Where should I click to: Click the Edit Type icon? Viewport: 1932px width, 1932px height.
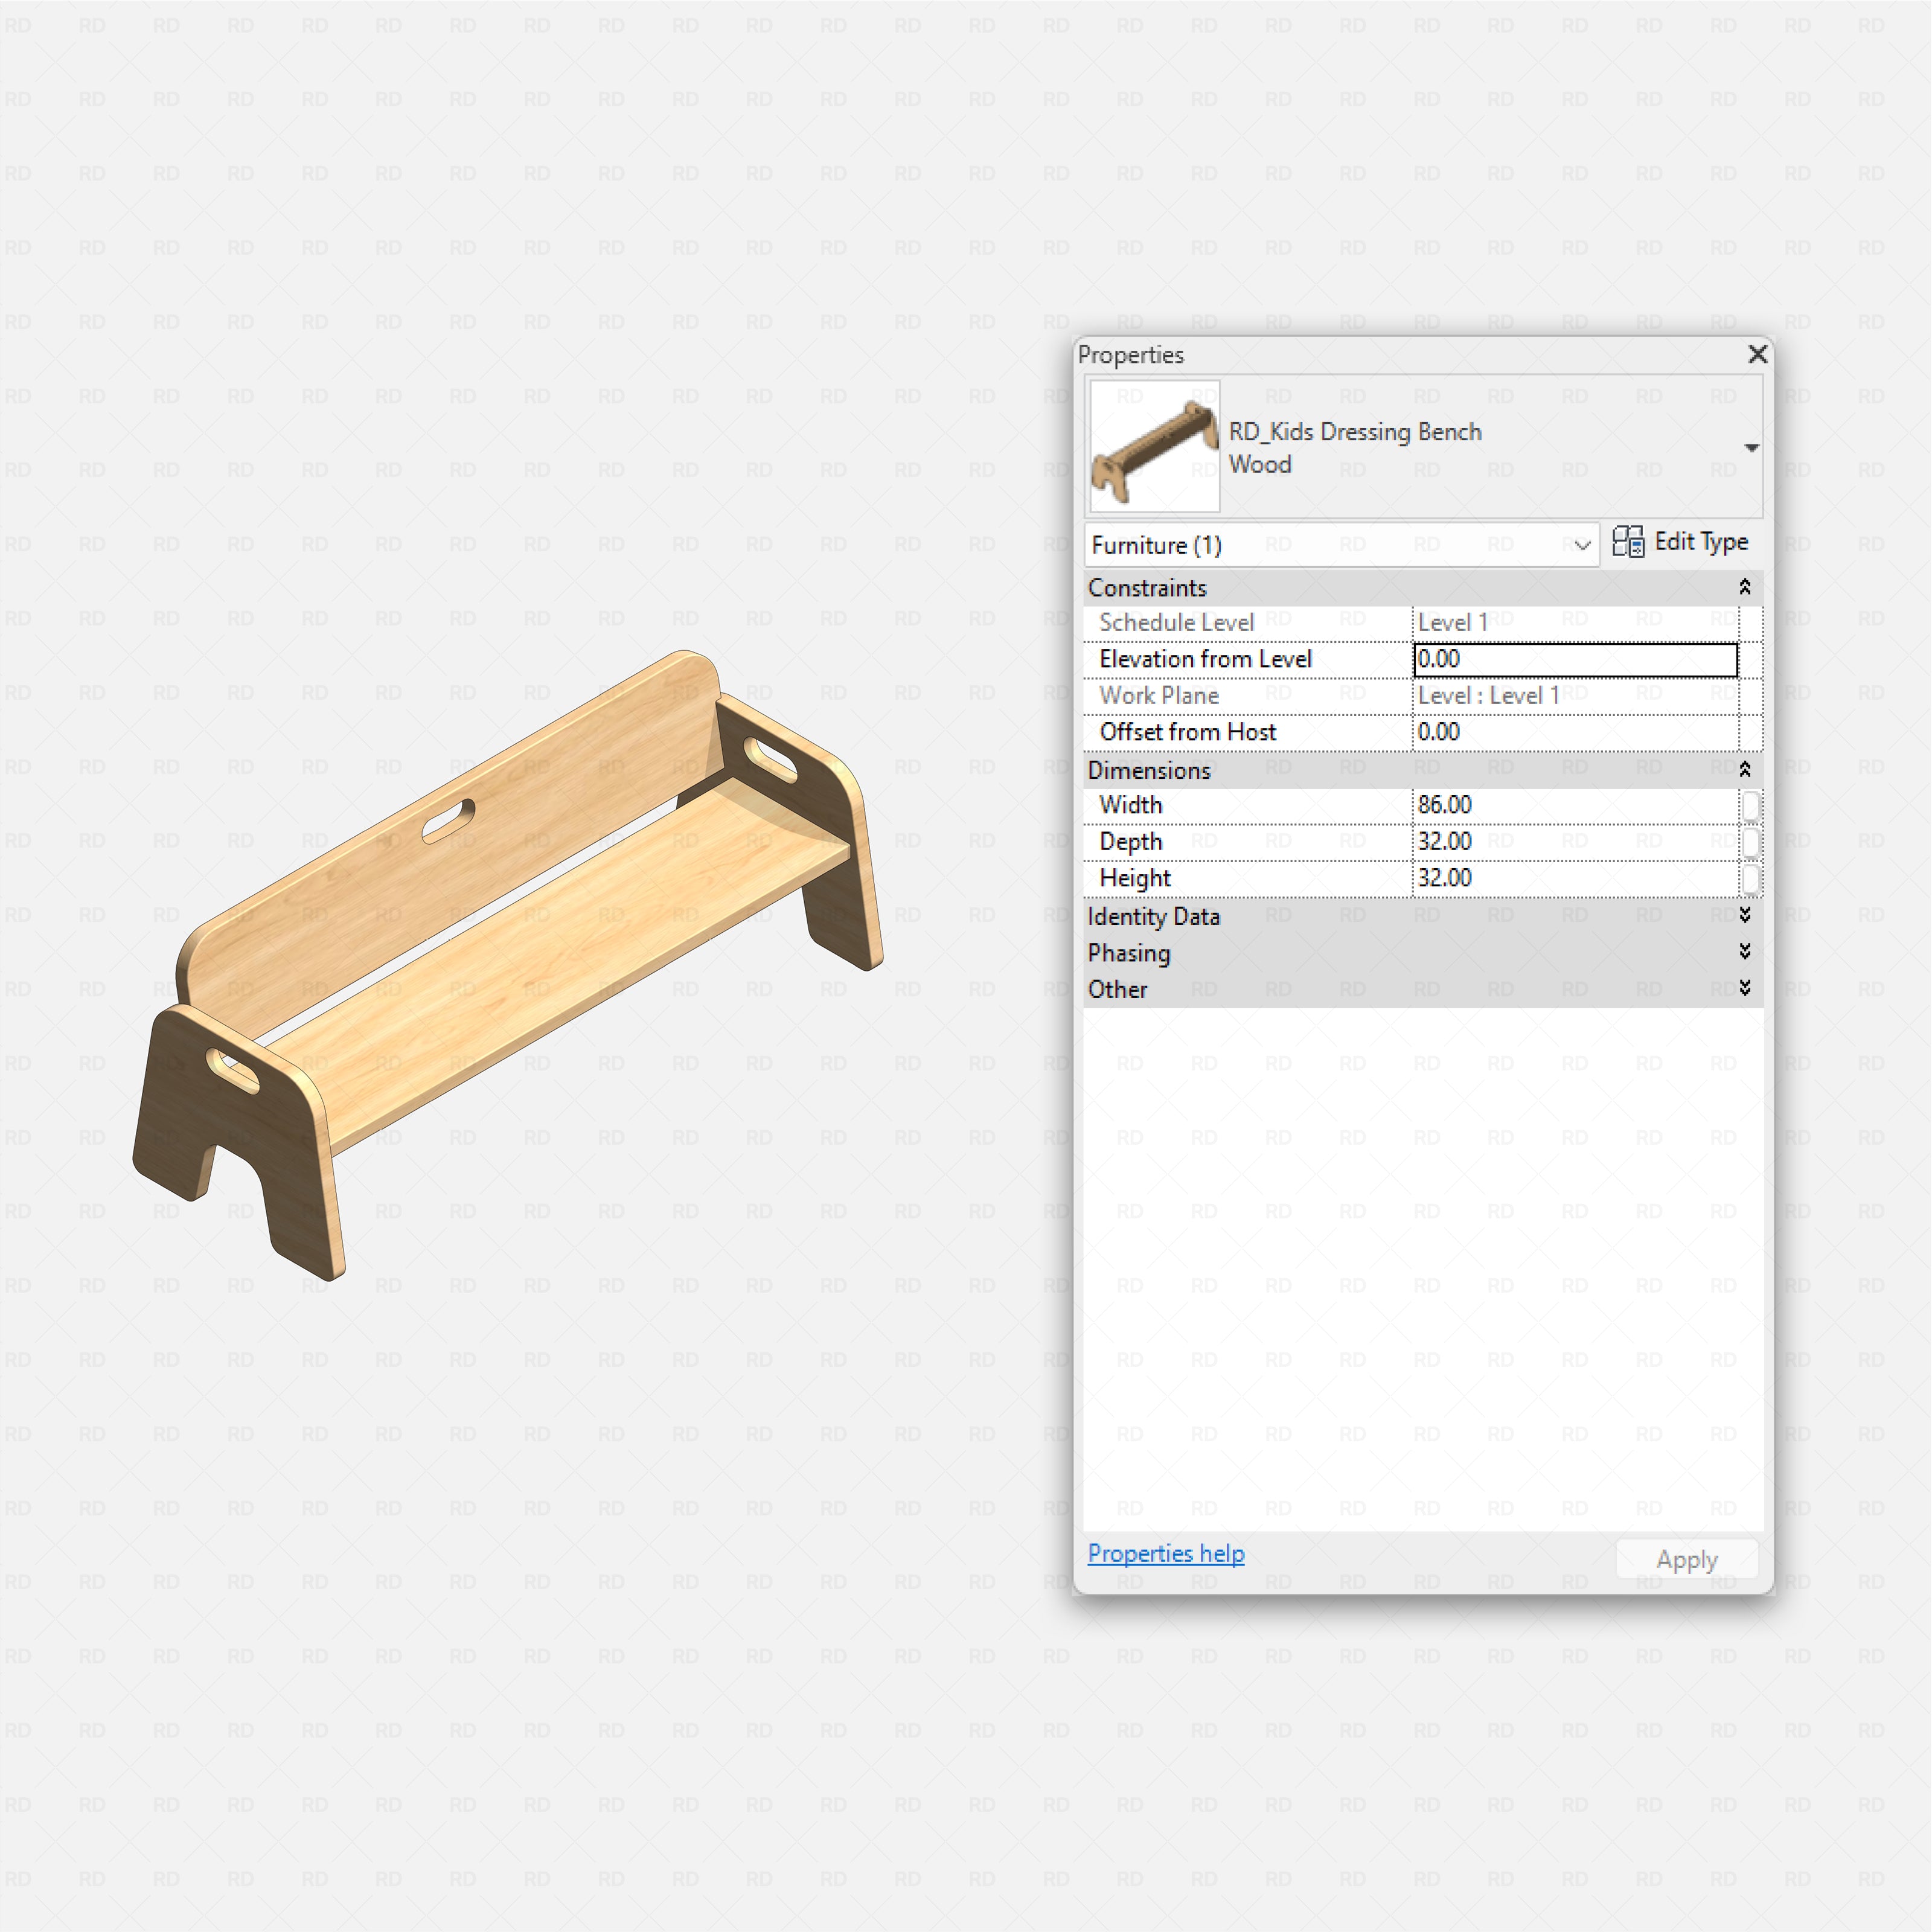coord(1627,542)
